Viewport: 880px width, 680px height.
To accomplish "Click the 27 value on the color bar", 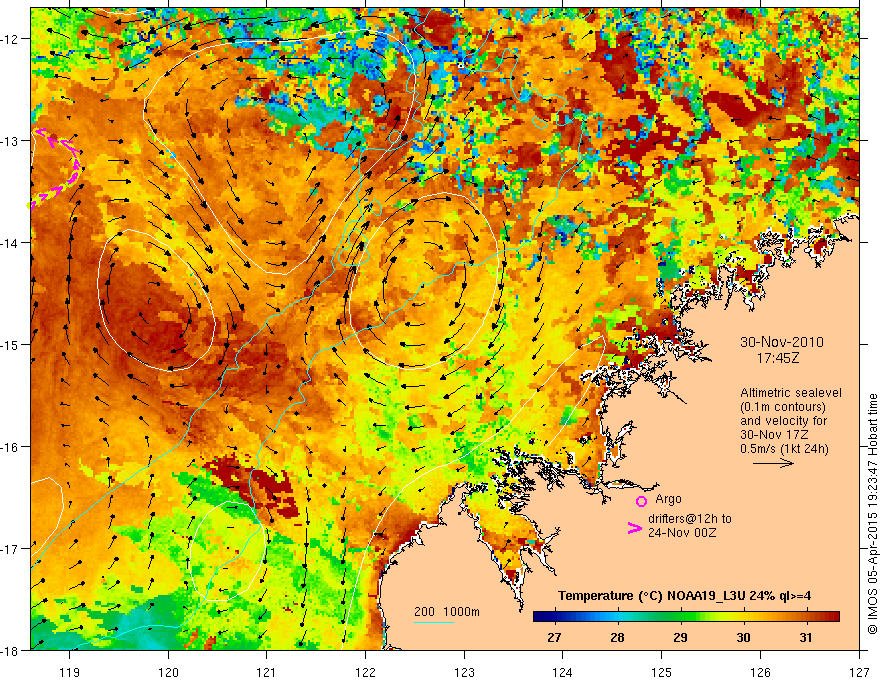I will click(x=554, y=638).
